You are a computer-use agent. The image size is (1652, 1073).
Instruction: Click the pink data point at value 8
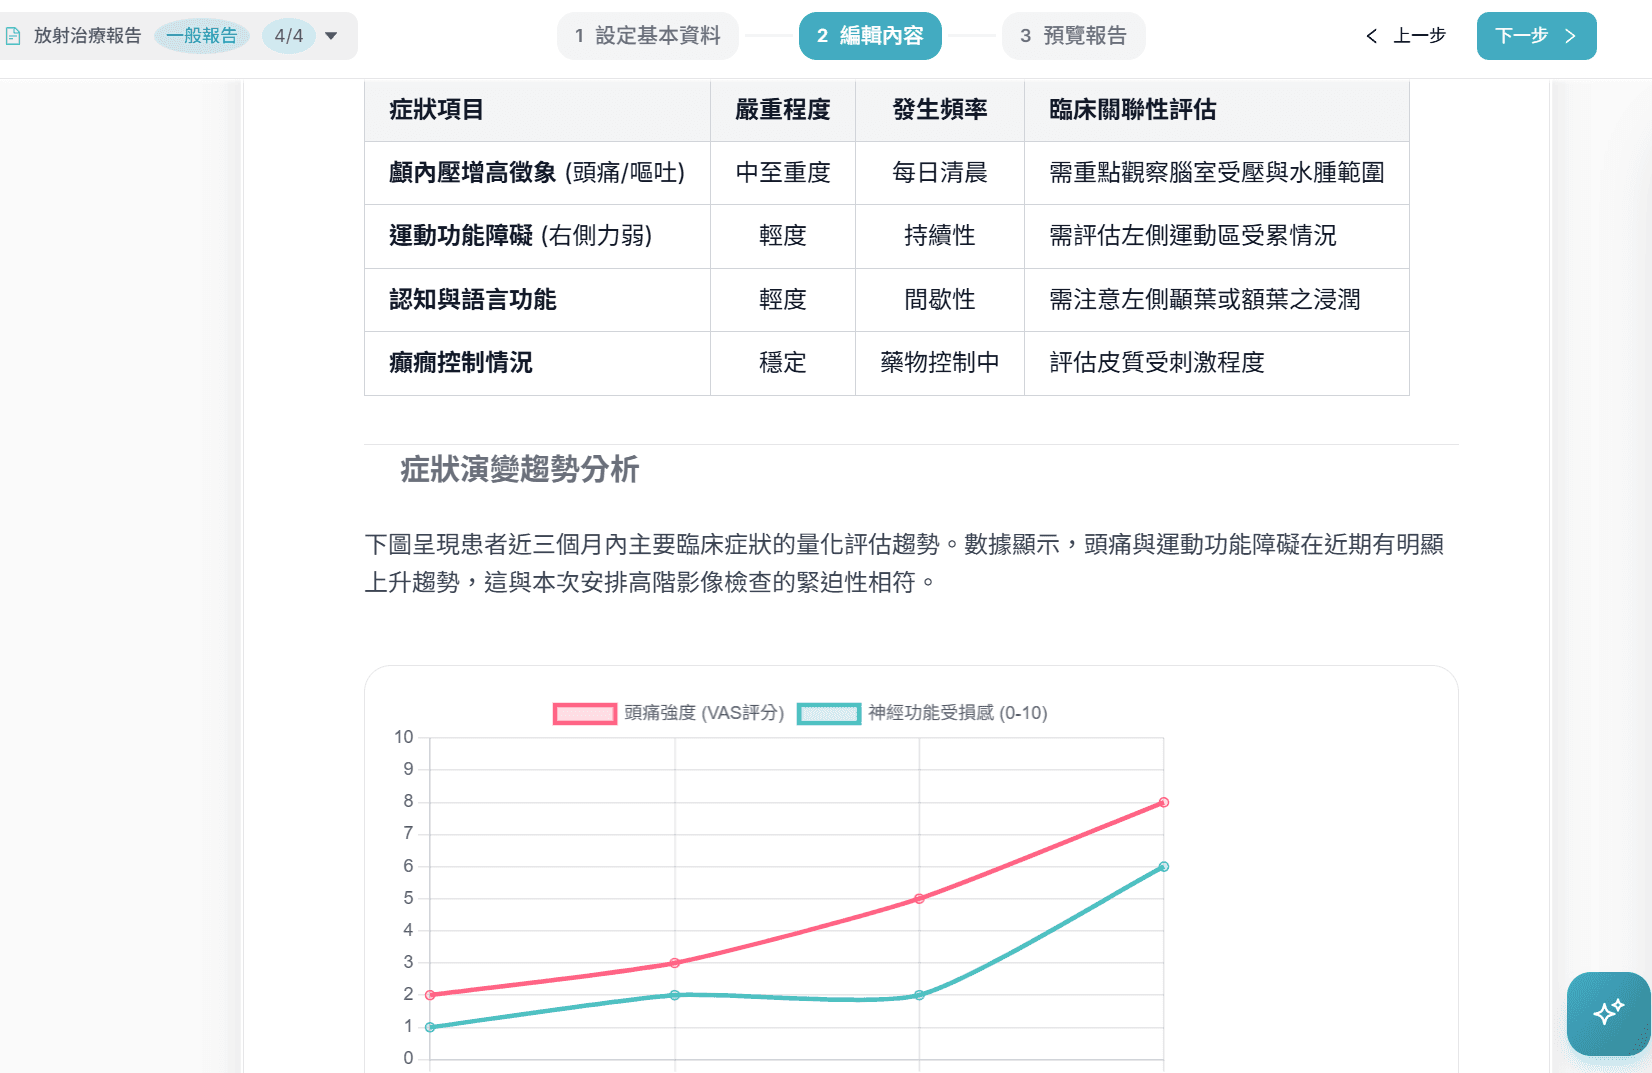[1164, 802]
